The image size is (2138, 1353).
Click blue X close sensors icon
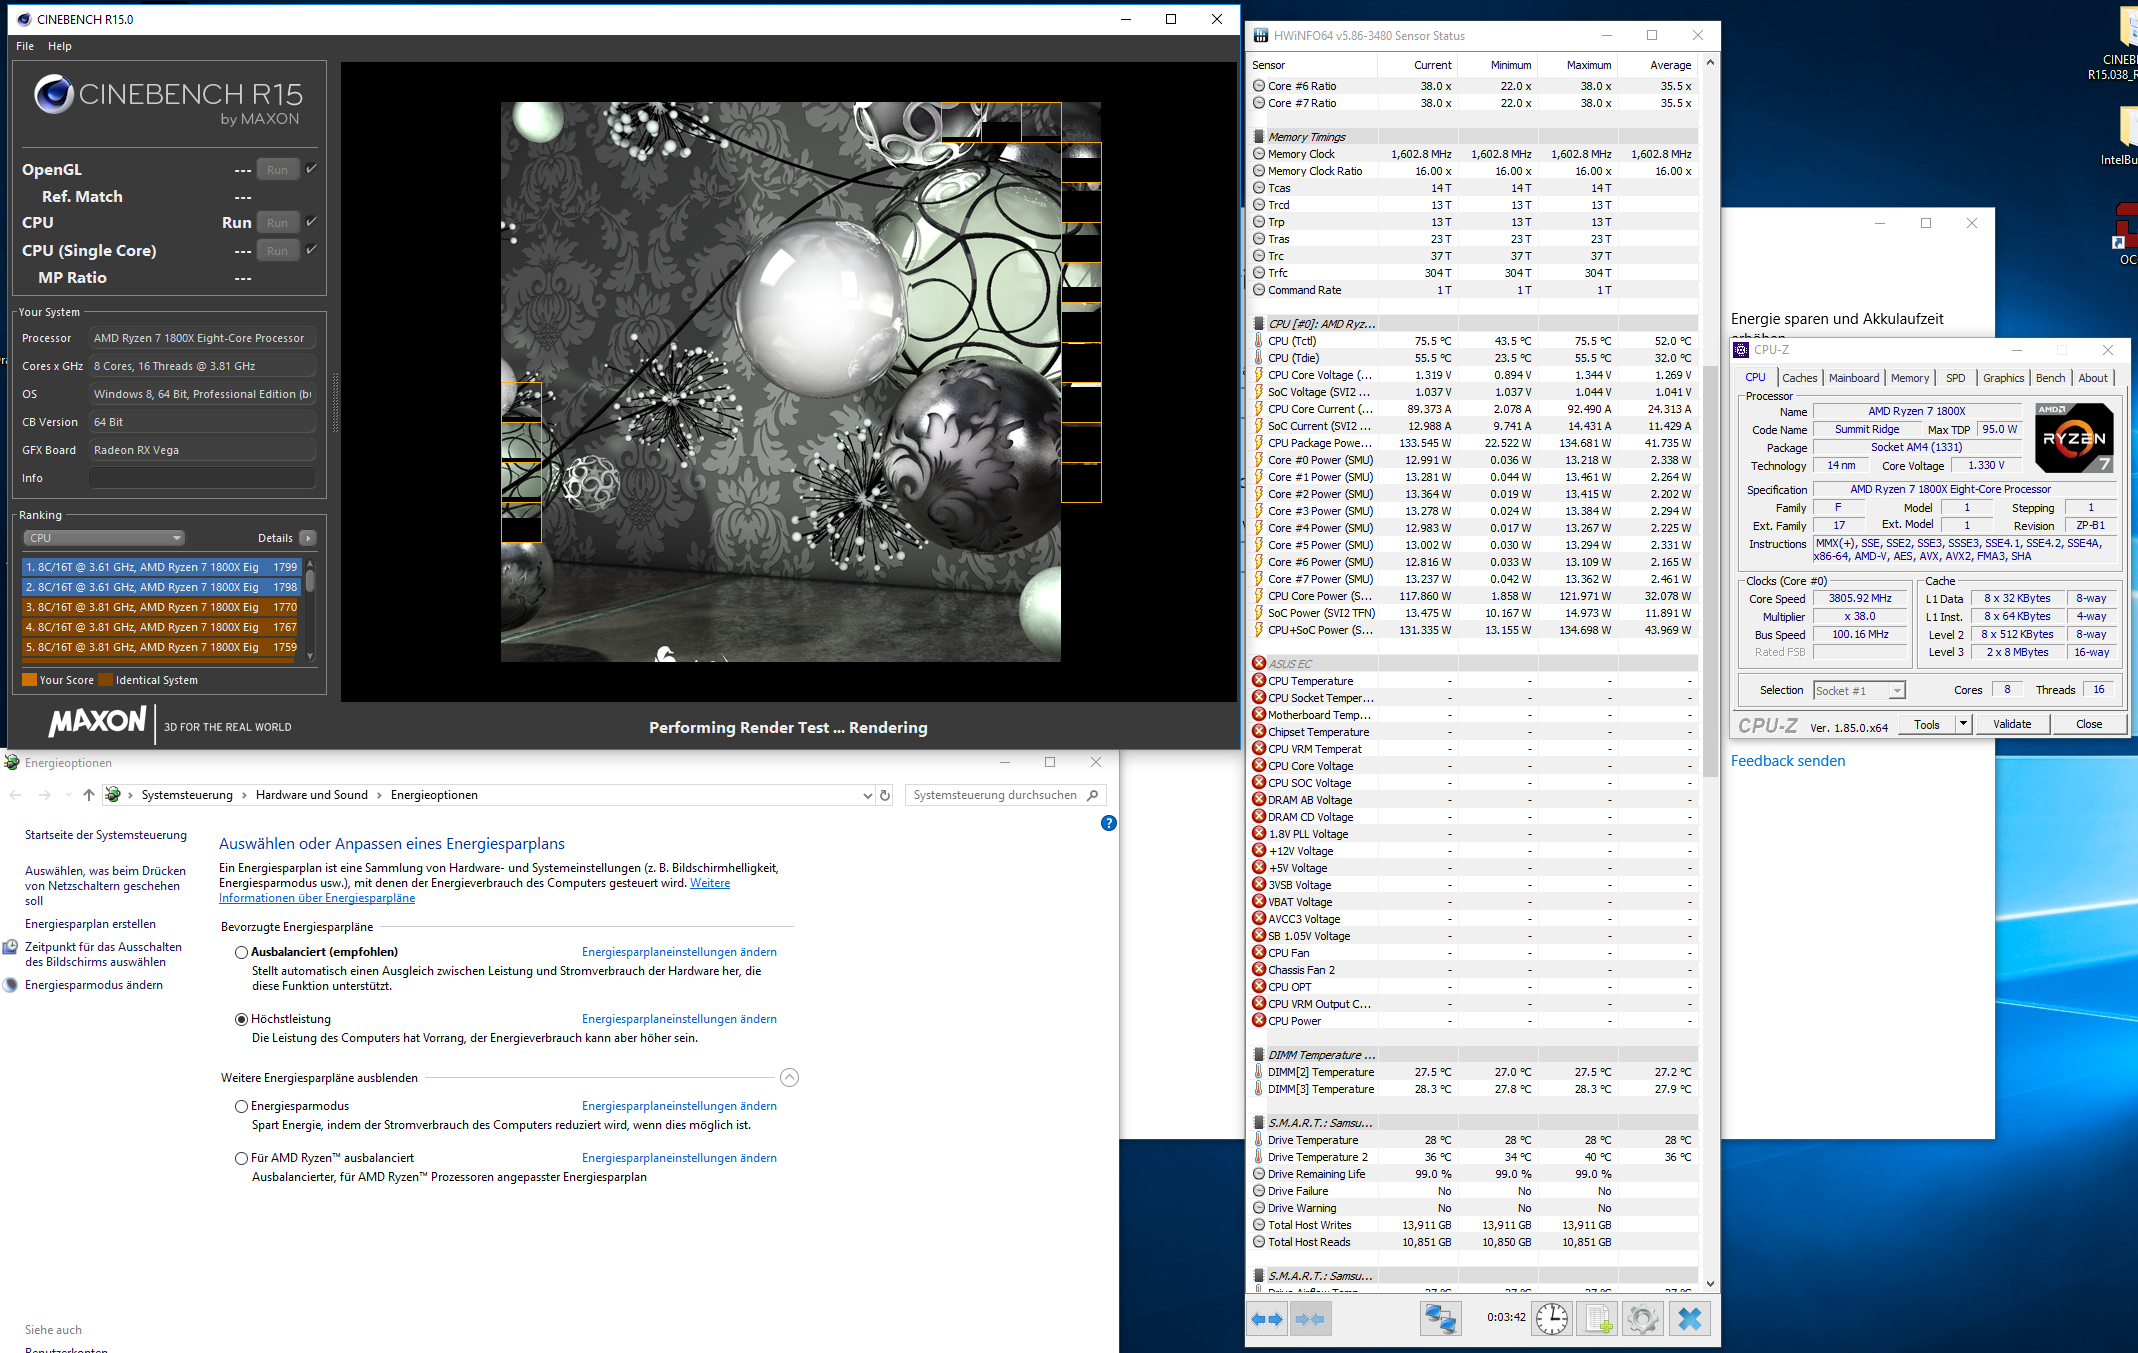coord(1690,1319)
